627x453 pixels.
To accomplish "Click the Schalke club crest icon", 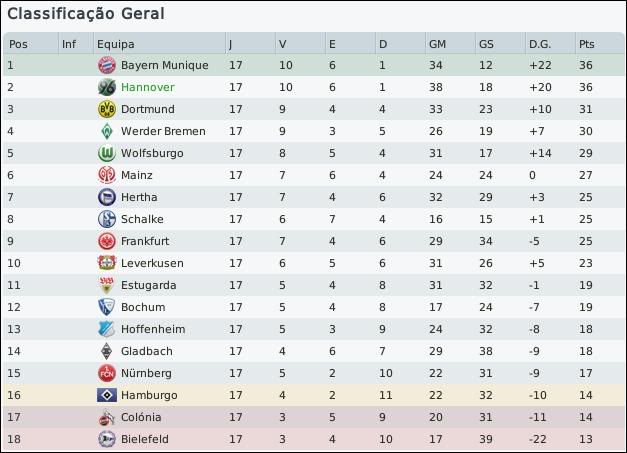I will click(106, 219).
